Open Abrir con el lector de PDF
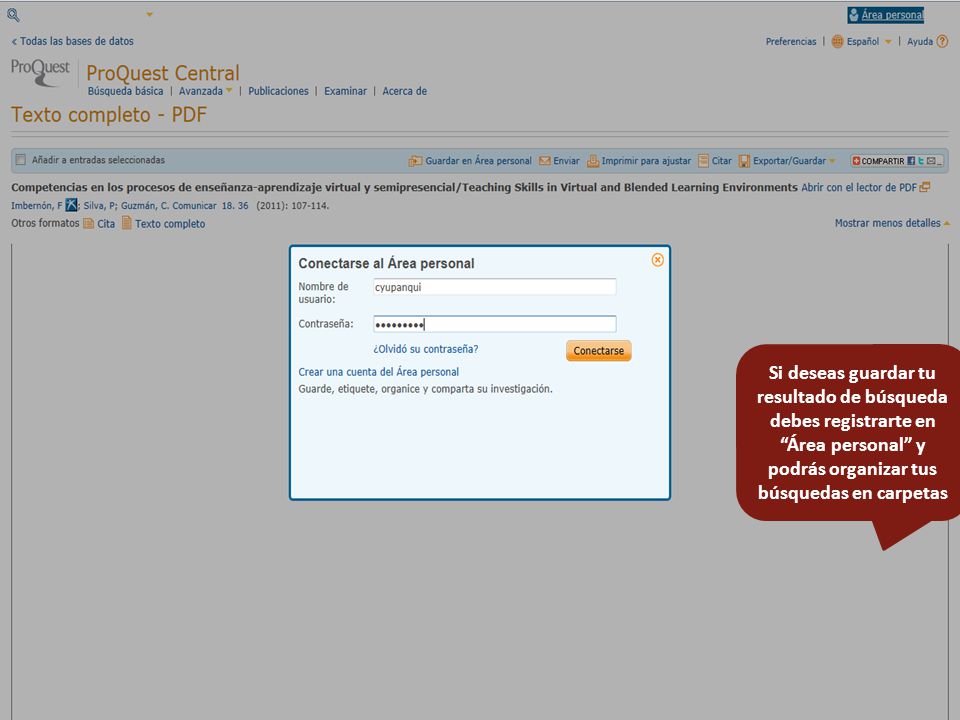Image resolution: width=960 pixels, height=720 pixels. (858, 187)
